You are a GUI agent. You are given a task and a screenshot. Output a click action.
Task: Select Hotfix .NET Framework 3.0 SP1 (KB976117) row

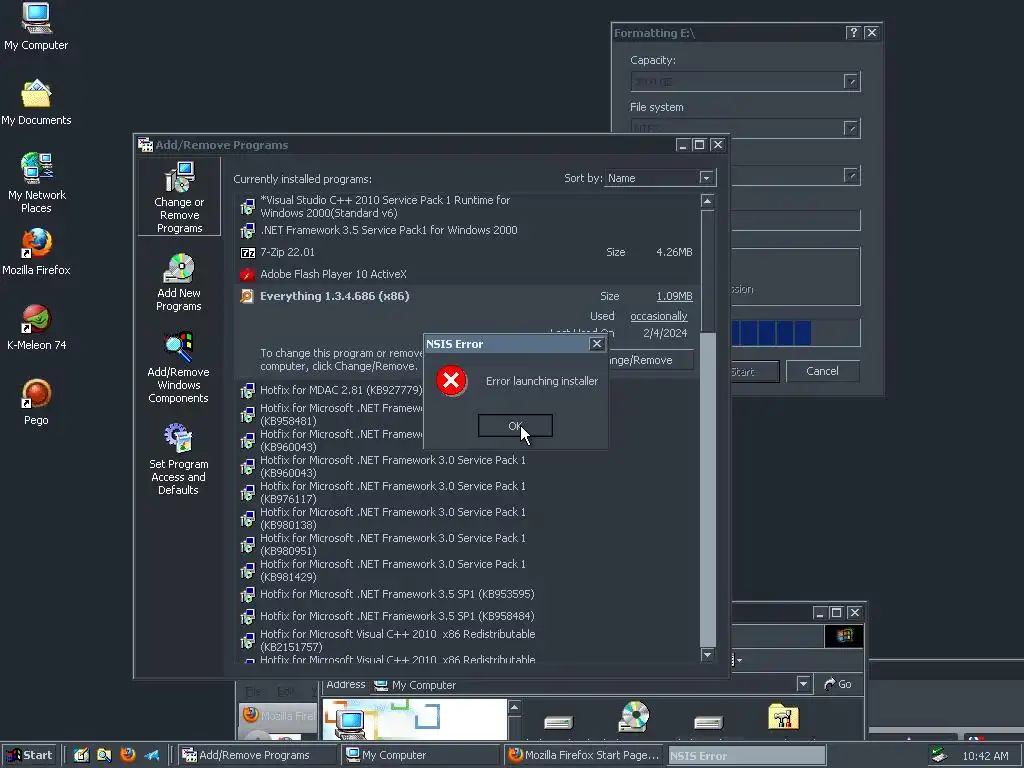click(x=466, y=492)
